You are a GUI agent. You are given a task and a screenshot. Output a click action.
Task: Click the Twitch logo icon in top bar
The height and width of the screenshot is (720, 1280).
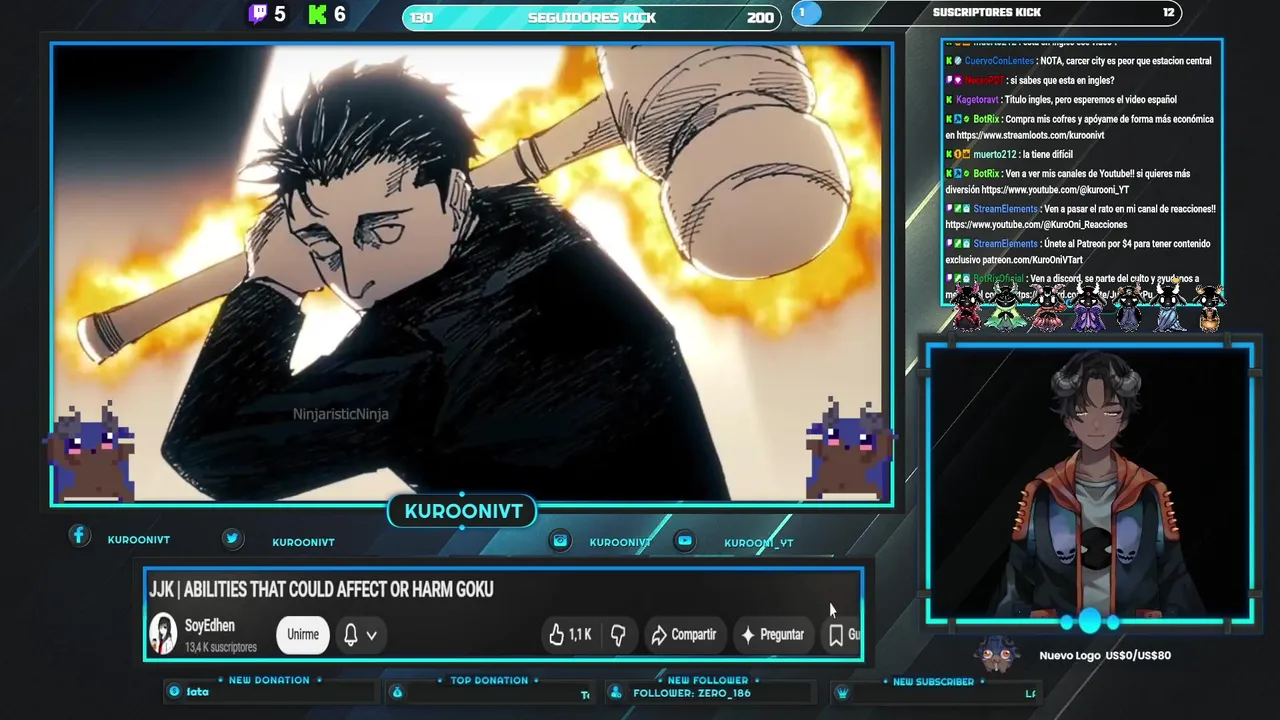click(258, 14)
